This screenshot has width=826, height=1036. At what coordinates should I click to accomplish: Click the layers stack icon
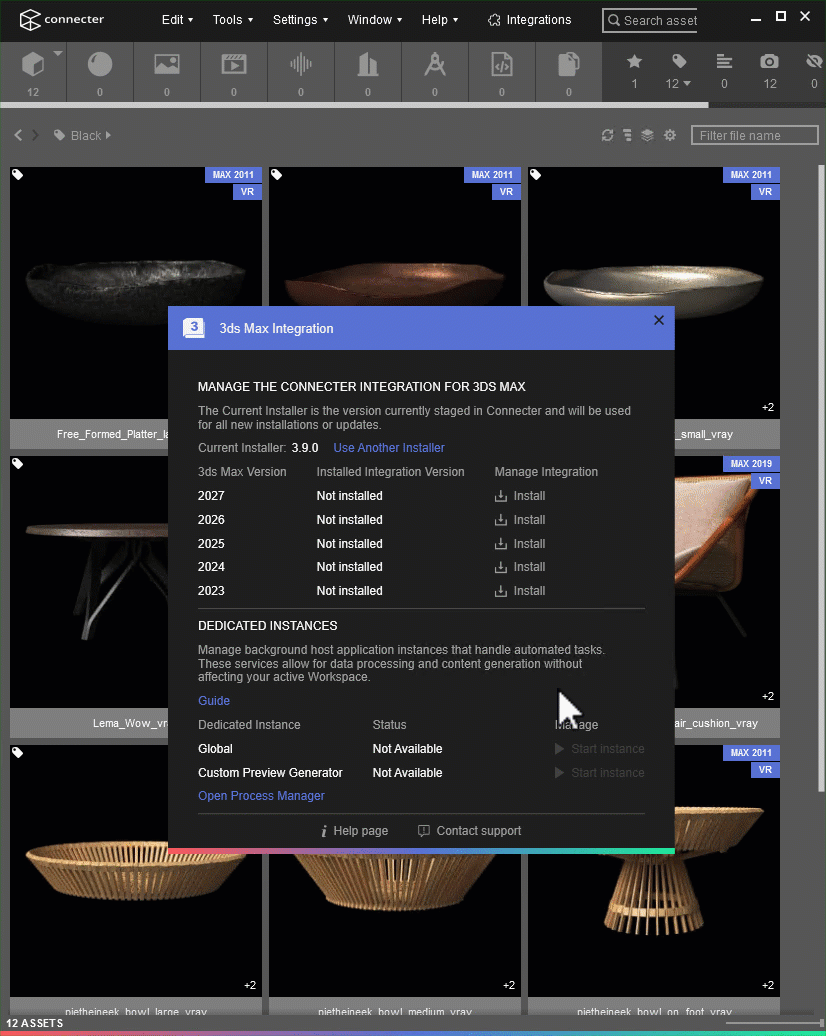click(x=648, y=135)
